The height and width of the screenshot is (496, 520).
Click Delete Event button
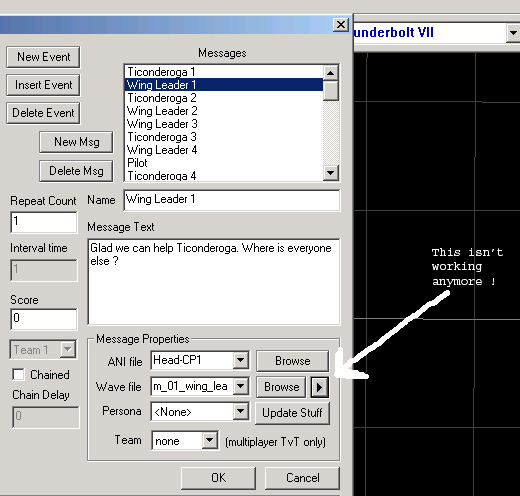pyautogui.click(x=43, y=113)
